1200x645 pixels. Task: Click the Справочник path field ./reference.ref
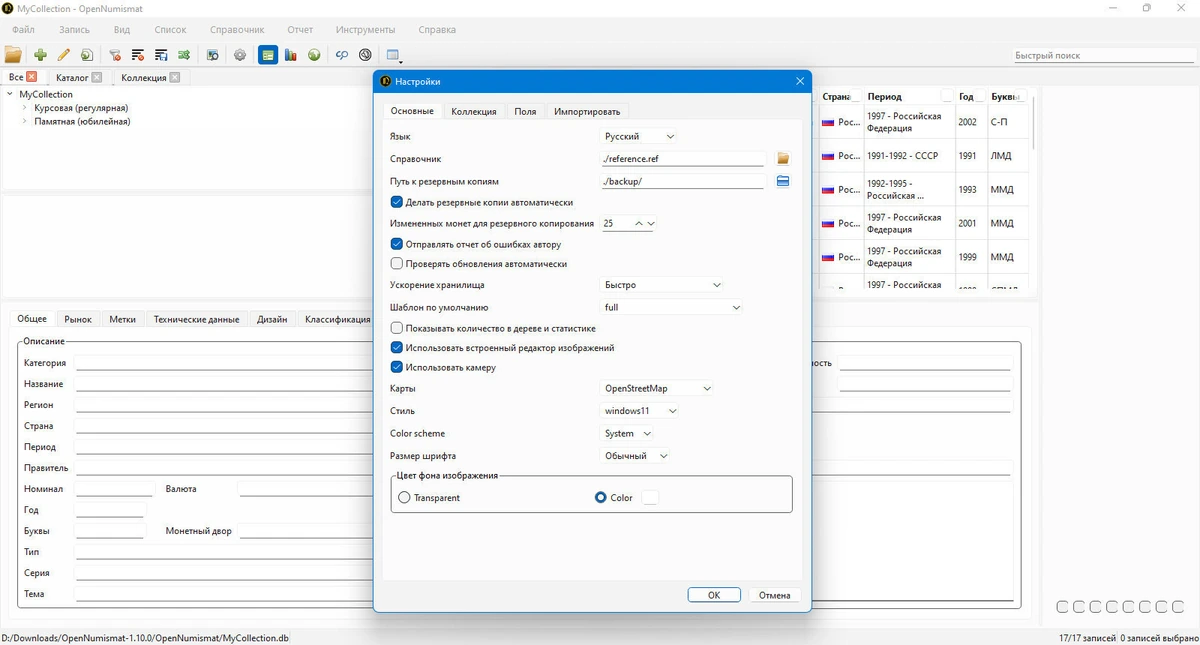tap(683, 159)
